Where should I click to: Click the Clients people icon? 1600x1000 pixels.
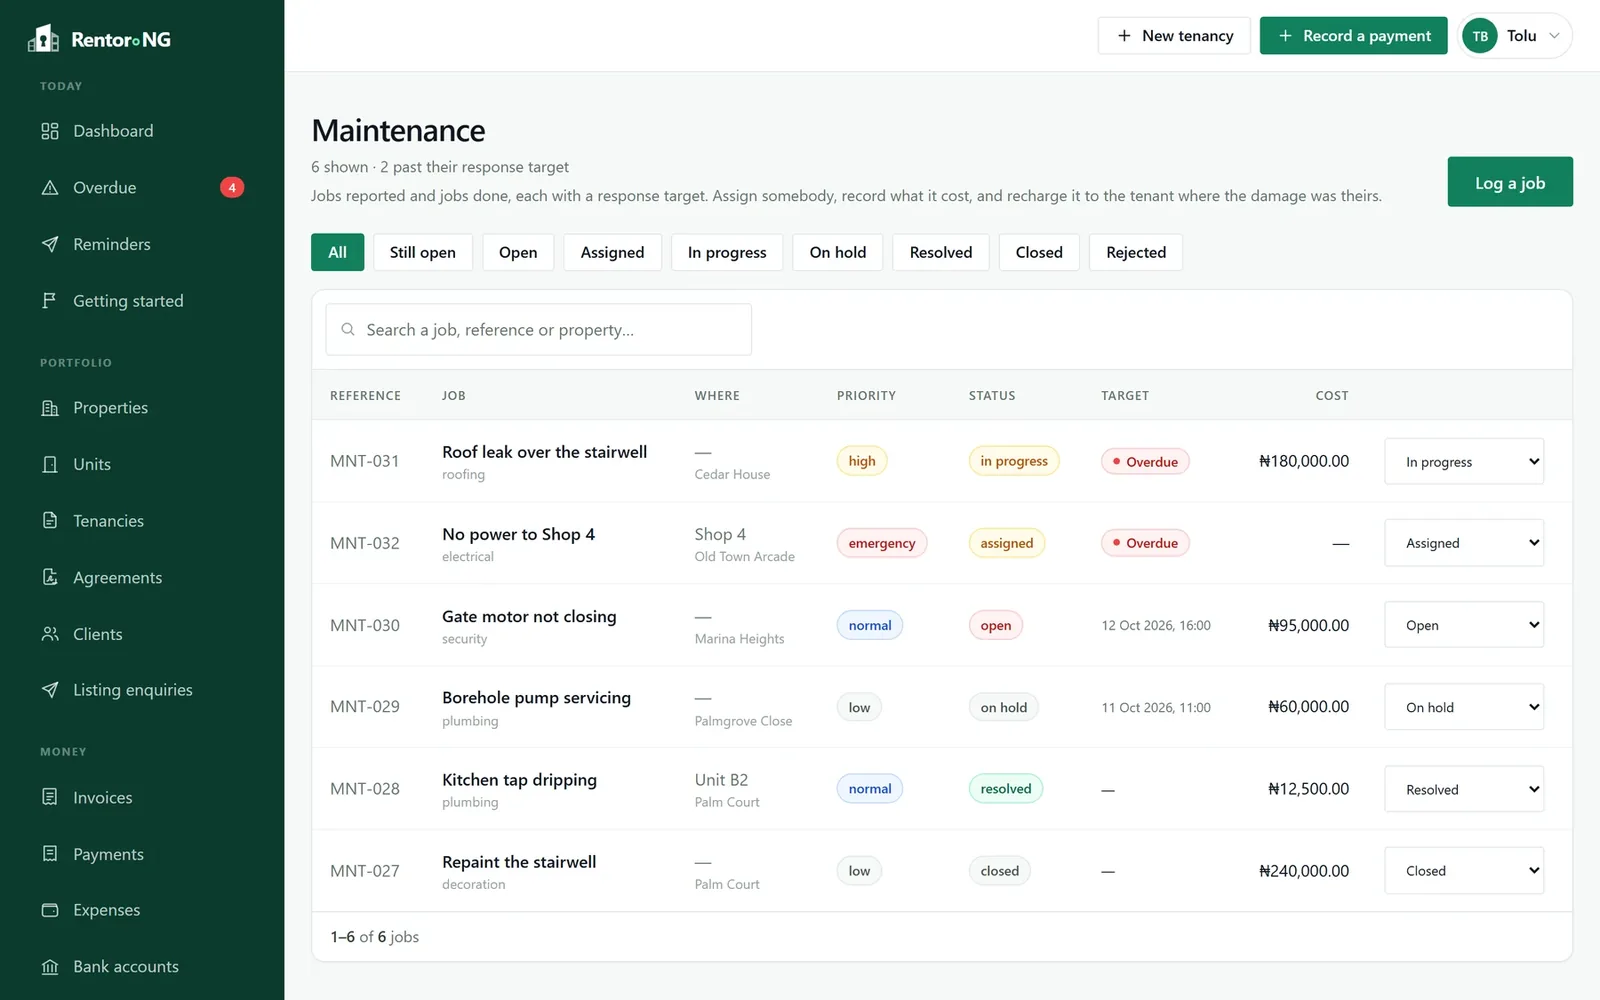click(50, 634)
